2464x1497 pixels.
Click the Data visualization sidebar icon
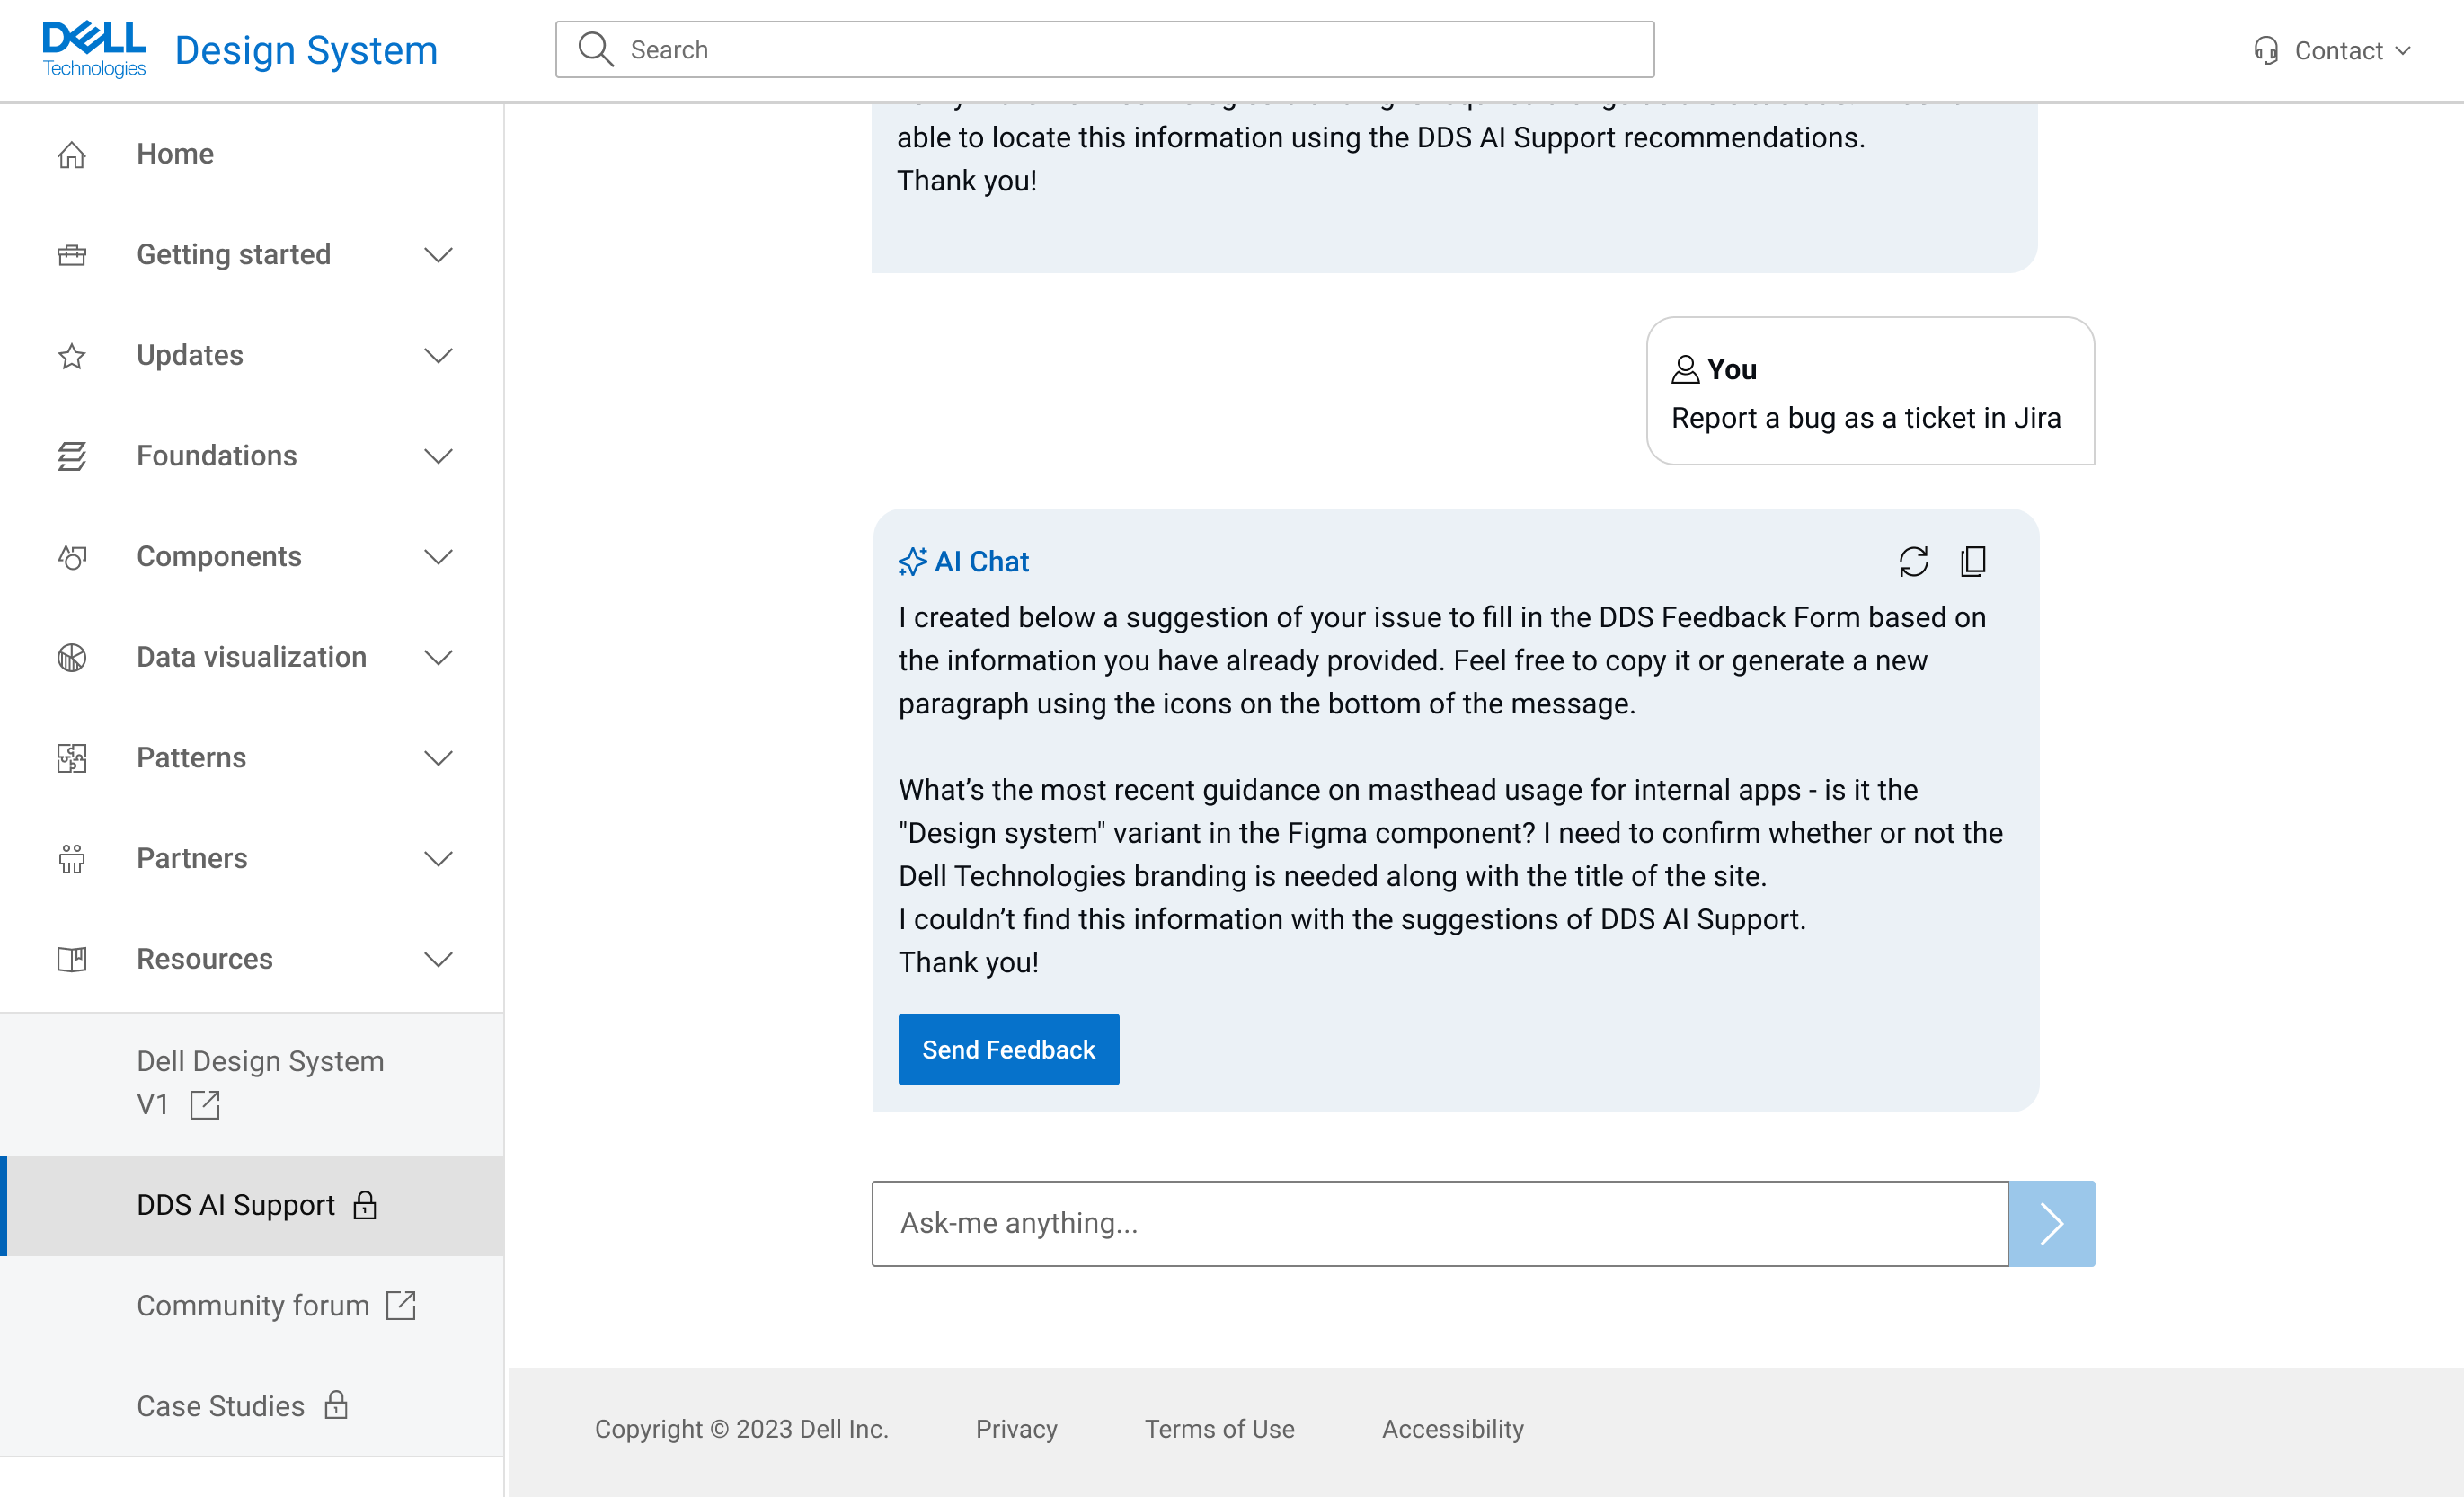72,657
